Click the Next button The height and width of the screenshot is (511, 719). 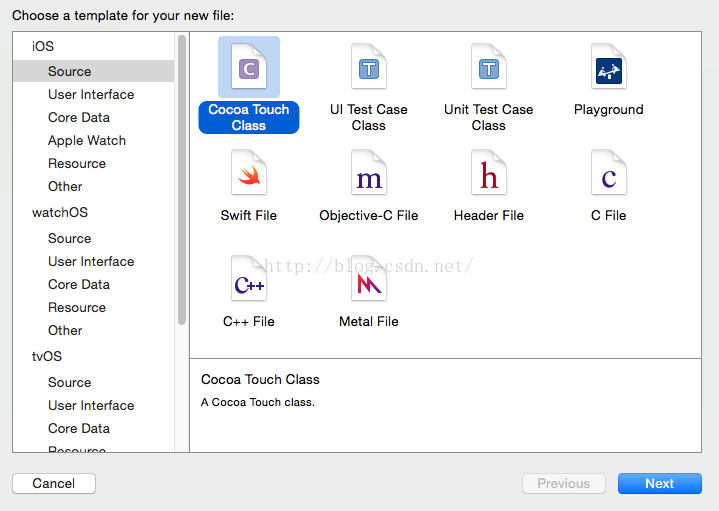click(x=659, y=483)
